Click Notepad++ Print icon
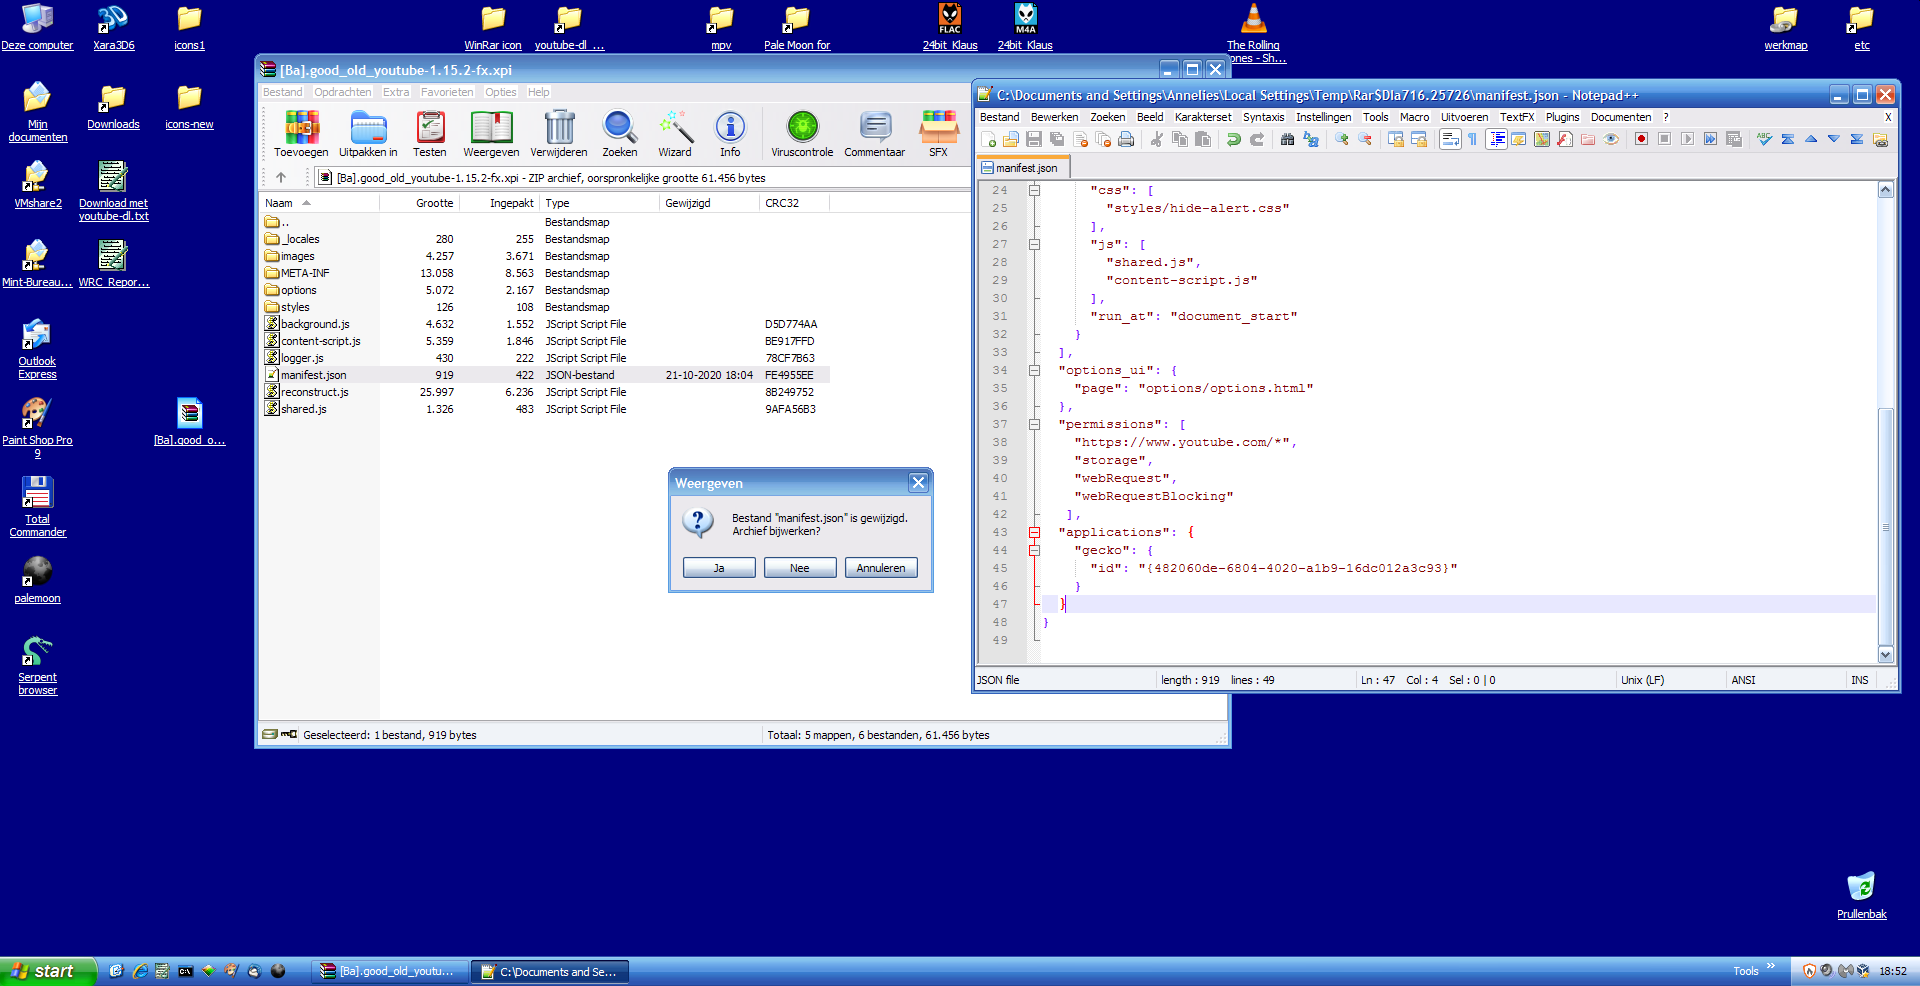This screenshot has height=986, width=1920. (x=1126, y=139)
